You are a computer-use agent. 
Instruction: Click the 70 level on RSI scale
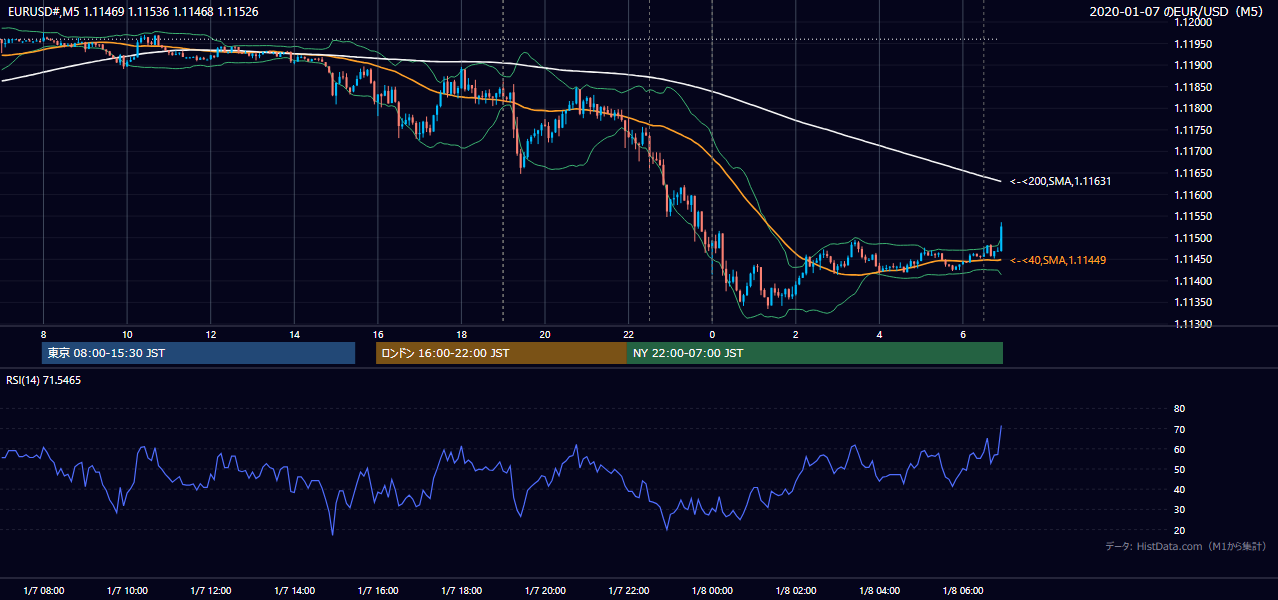coord(1179,430)
